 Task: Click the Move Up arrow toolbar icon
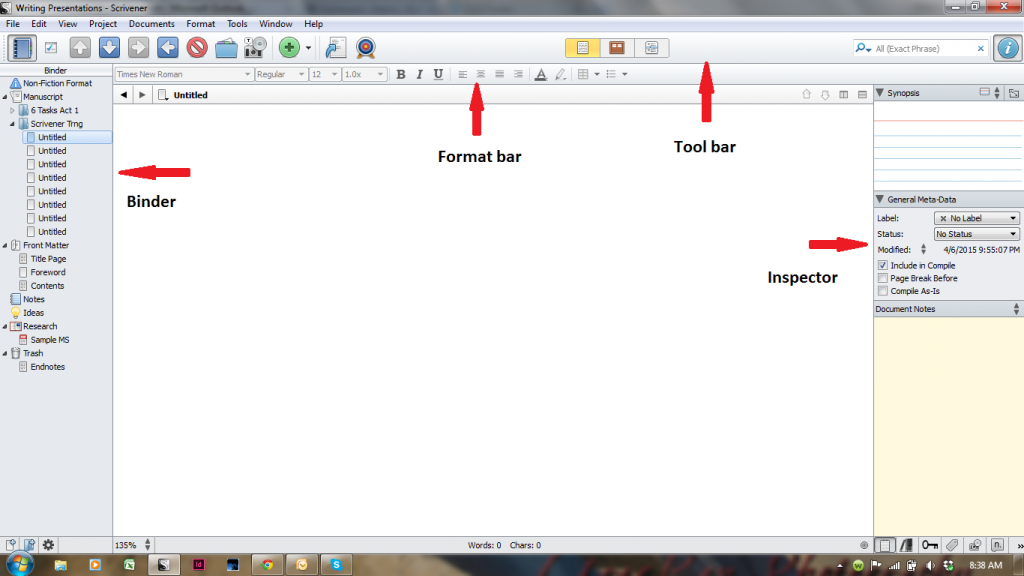tap(80, 48)
